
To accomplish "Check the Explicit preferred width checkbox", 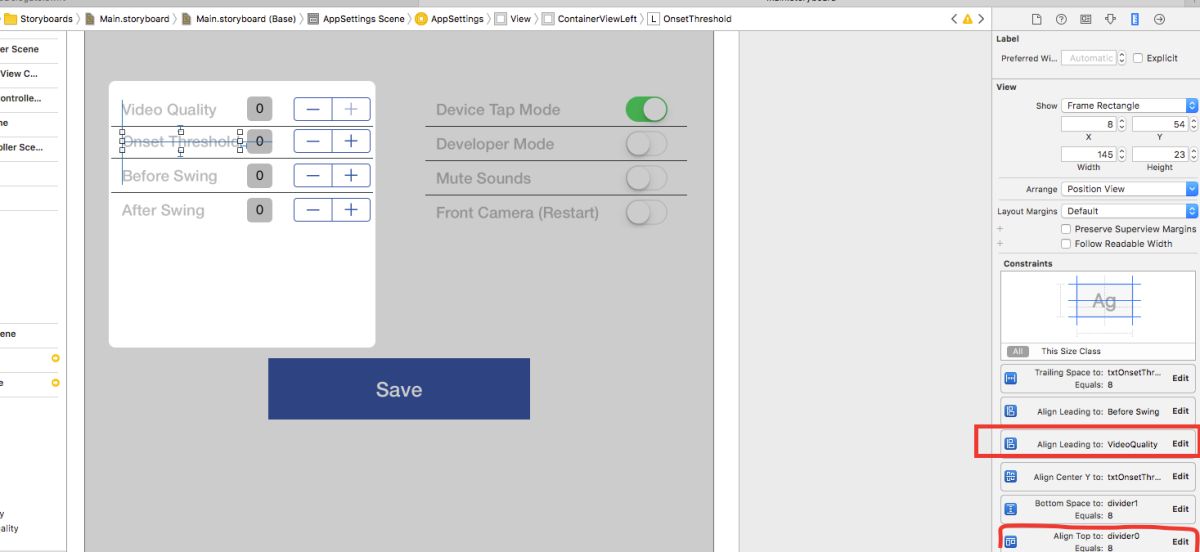I will (1137, 58).
